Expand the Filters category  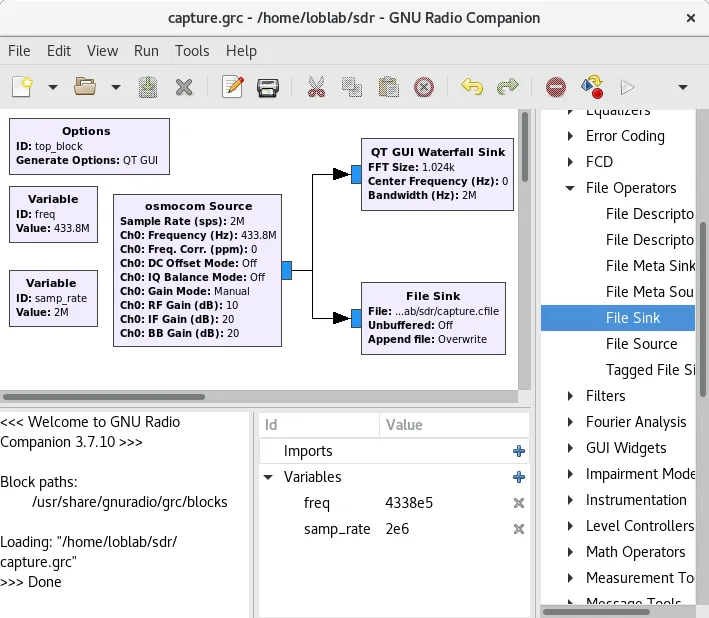click(x=570, y=396)
